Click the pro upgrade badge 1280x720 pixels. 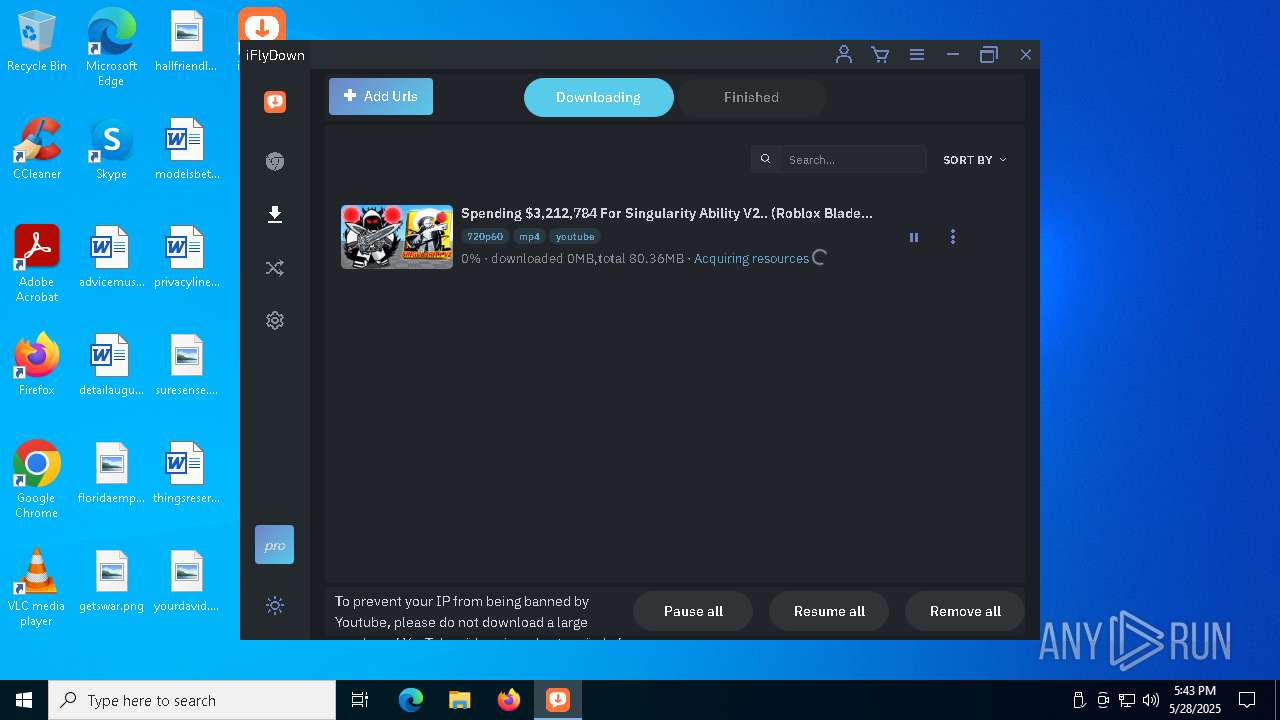(275, 545)
